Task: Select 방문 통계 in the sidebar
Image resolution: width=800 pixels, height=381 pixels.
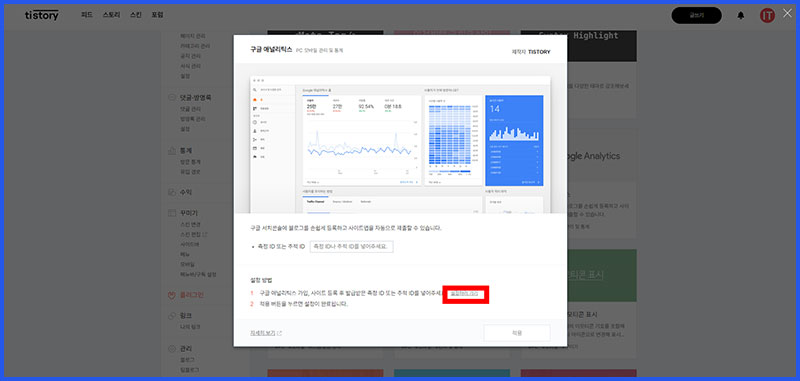Action: (x=190, y=162)
